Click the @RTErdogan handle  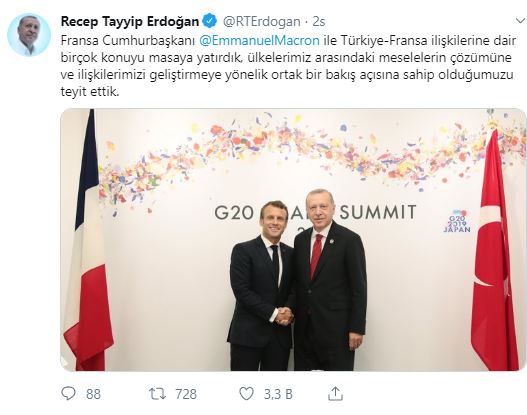click(x=261, y=22)
